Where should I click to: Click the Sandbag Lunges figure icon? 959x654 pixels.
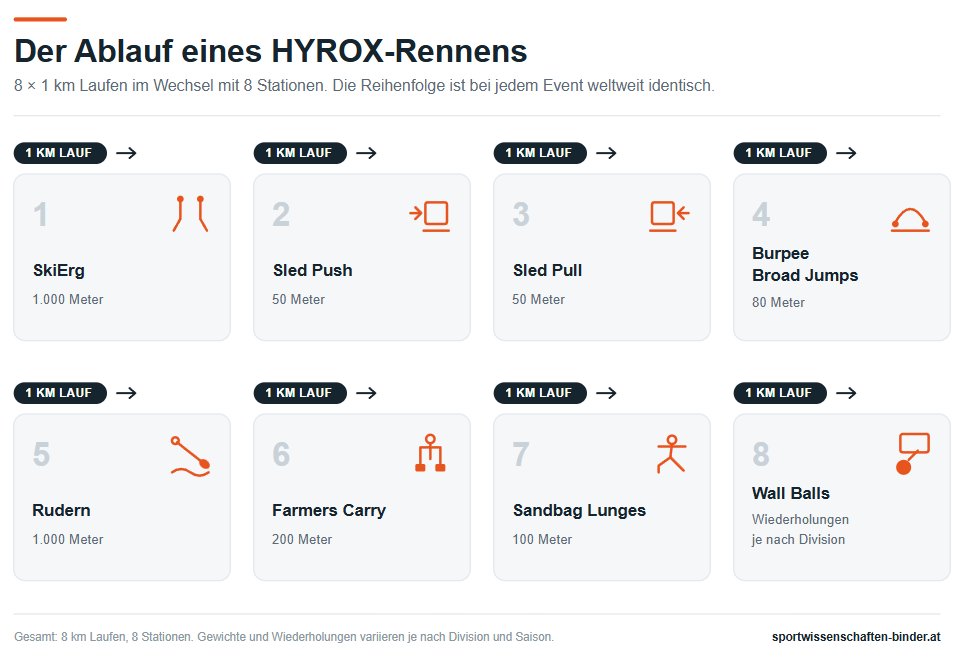coord(671,453)
